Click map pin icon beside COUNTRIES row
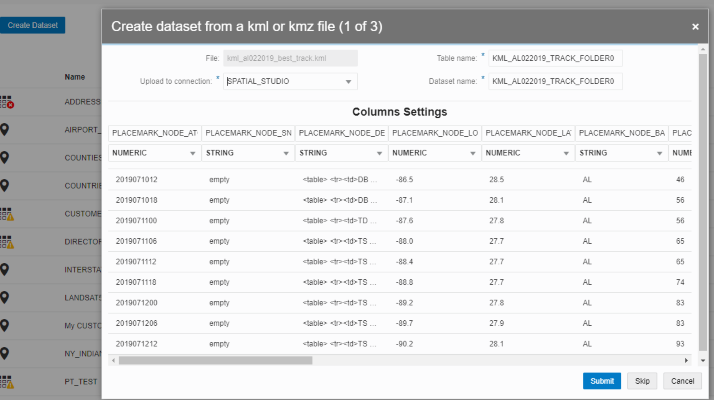Screen dimensions: 714x400 [5, 185]
